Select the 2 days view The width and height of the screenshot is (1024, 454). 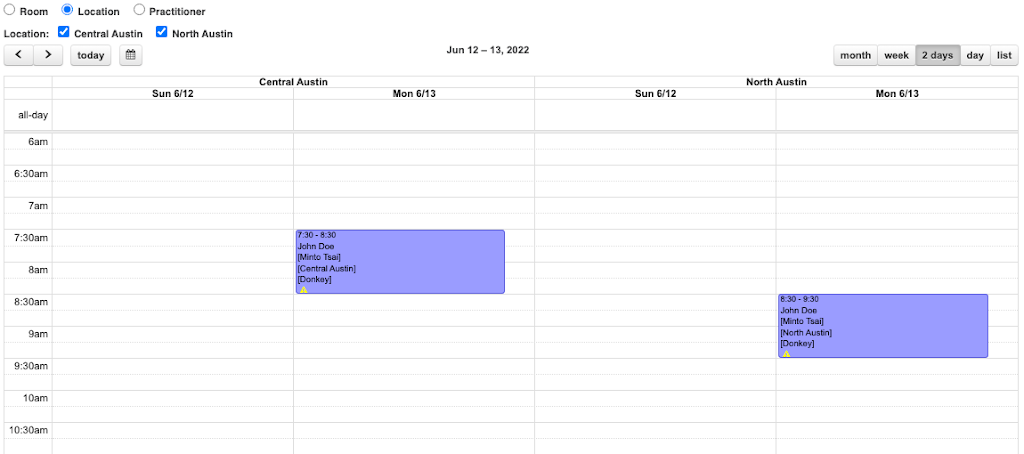[x=937, y=55]
